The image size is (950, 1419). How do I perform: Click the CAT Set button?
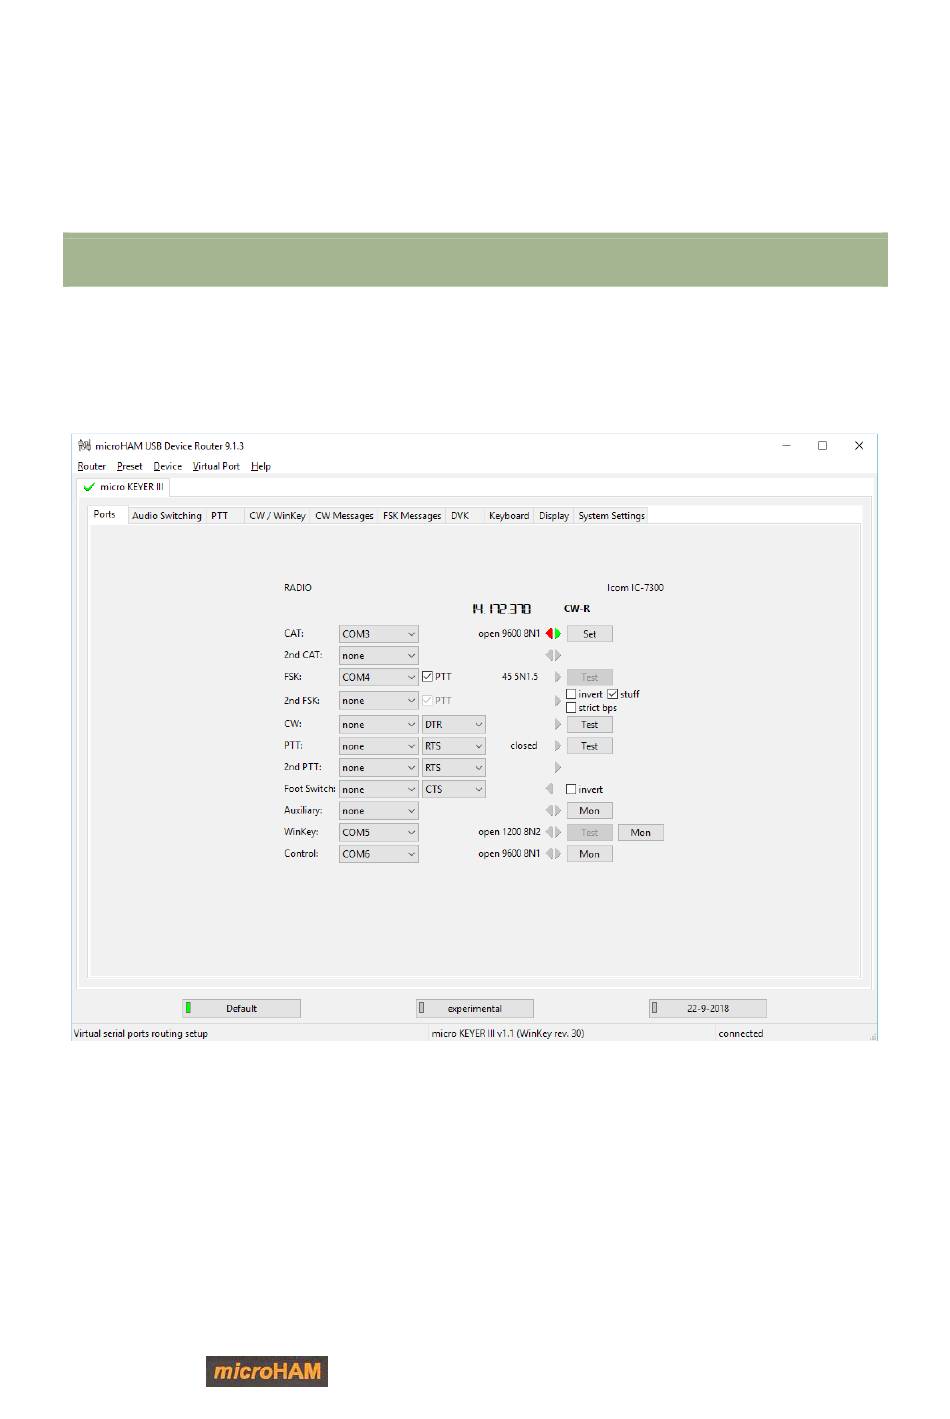pyautogui.click(x=590, y=634)
